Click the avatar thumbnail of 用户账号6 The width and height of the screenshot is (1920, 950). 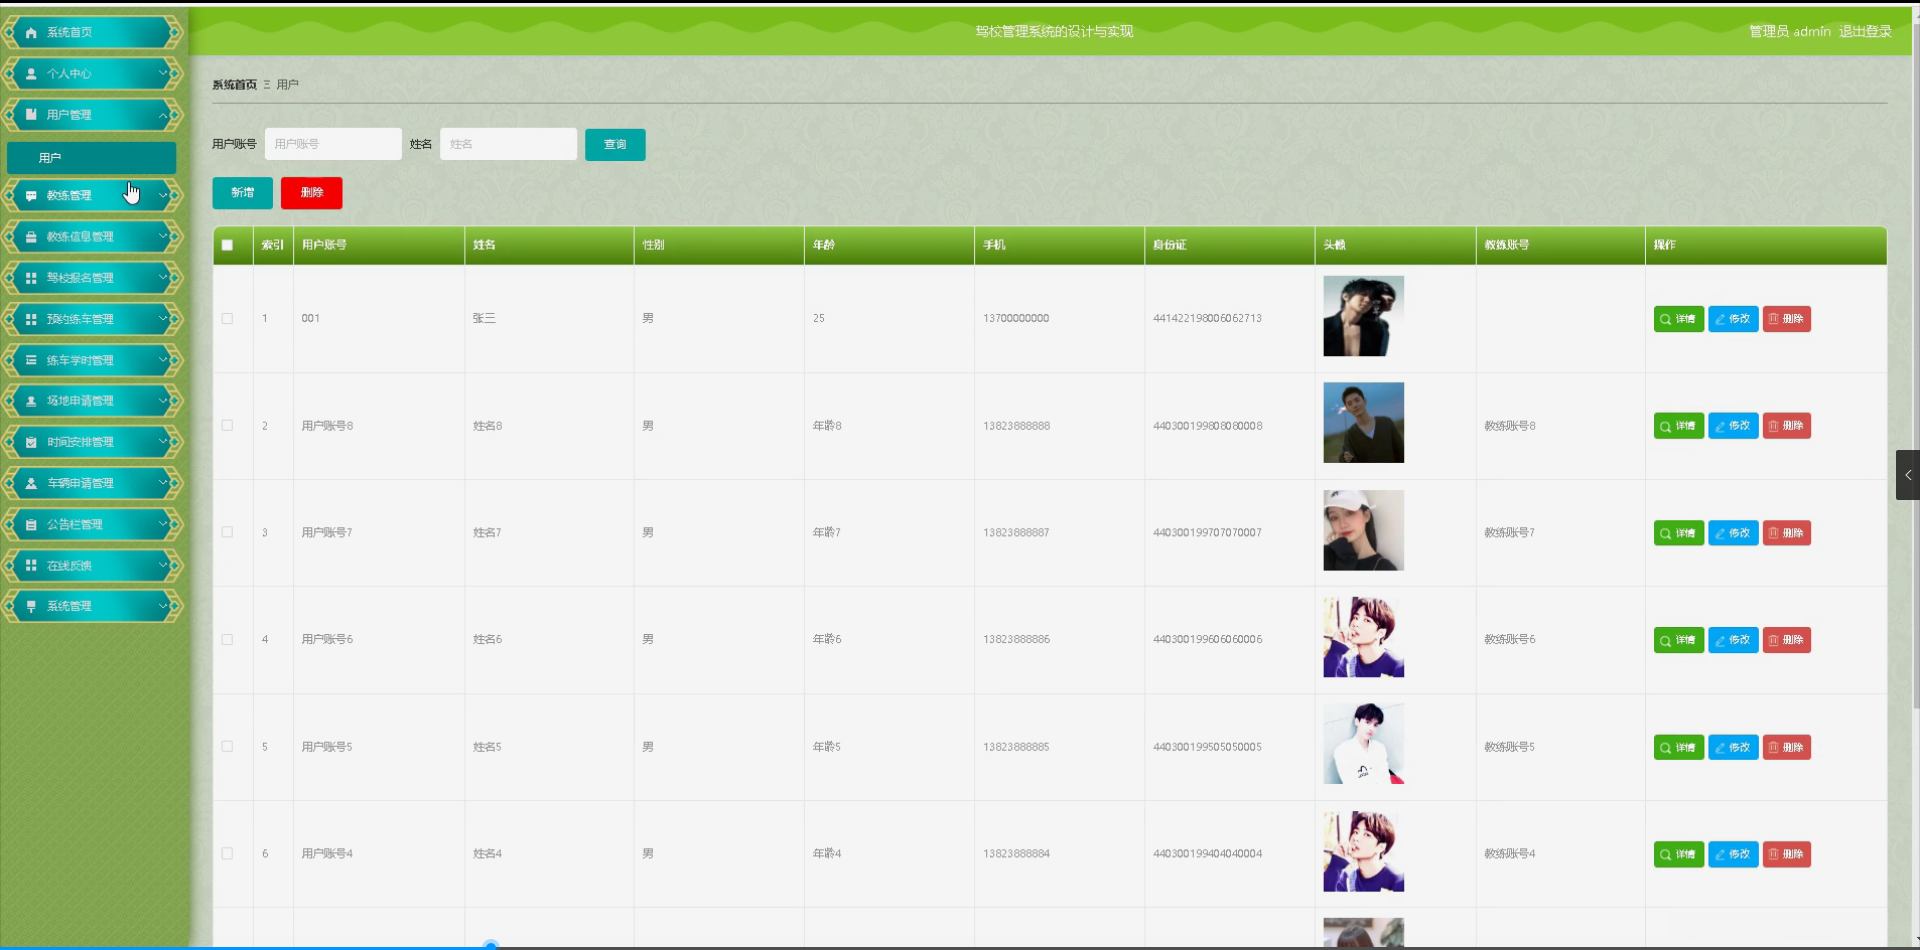click(x=1364, y=637)
